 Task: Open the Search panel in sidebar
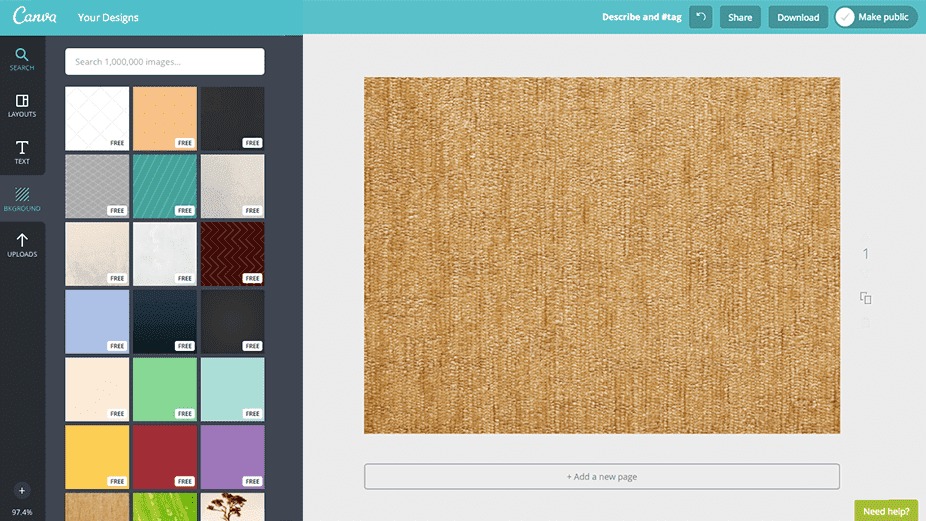tap(22, 59)
